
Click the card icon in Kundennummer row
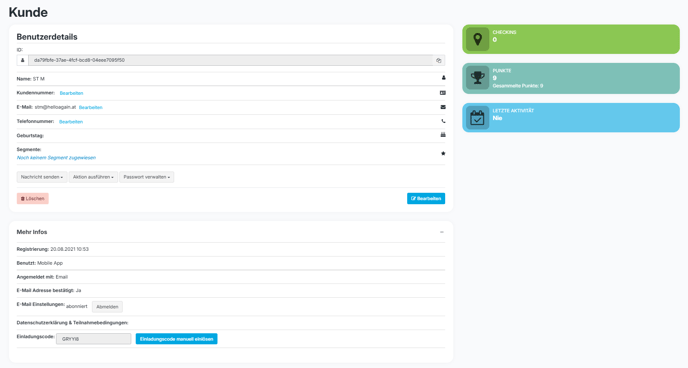coord(443,93)
